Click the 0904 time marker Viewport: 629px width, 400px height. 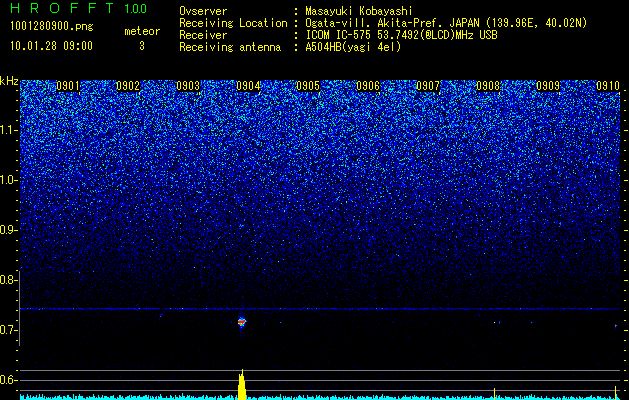pos(248,86)
